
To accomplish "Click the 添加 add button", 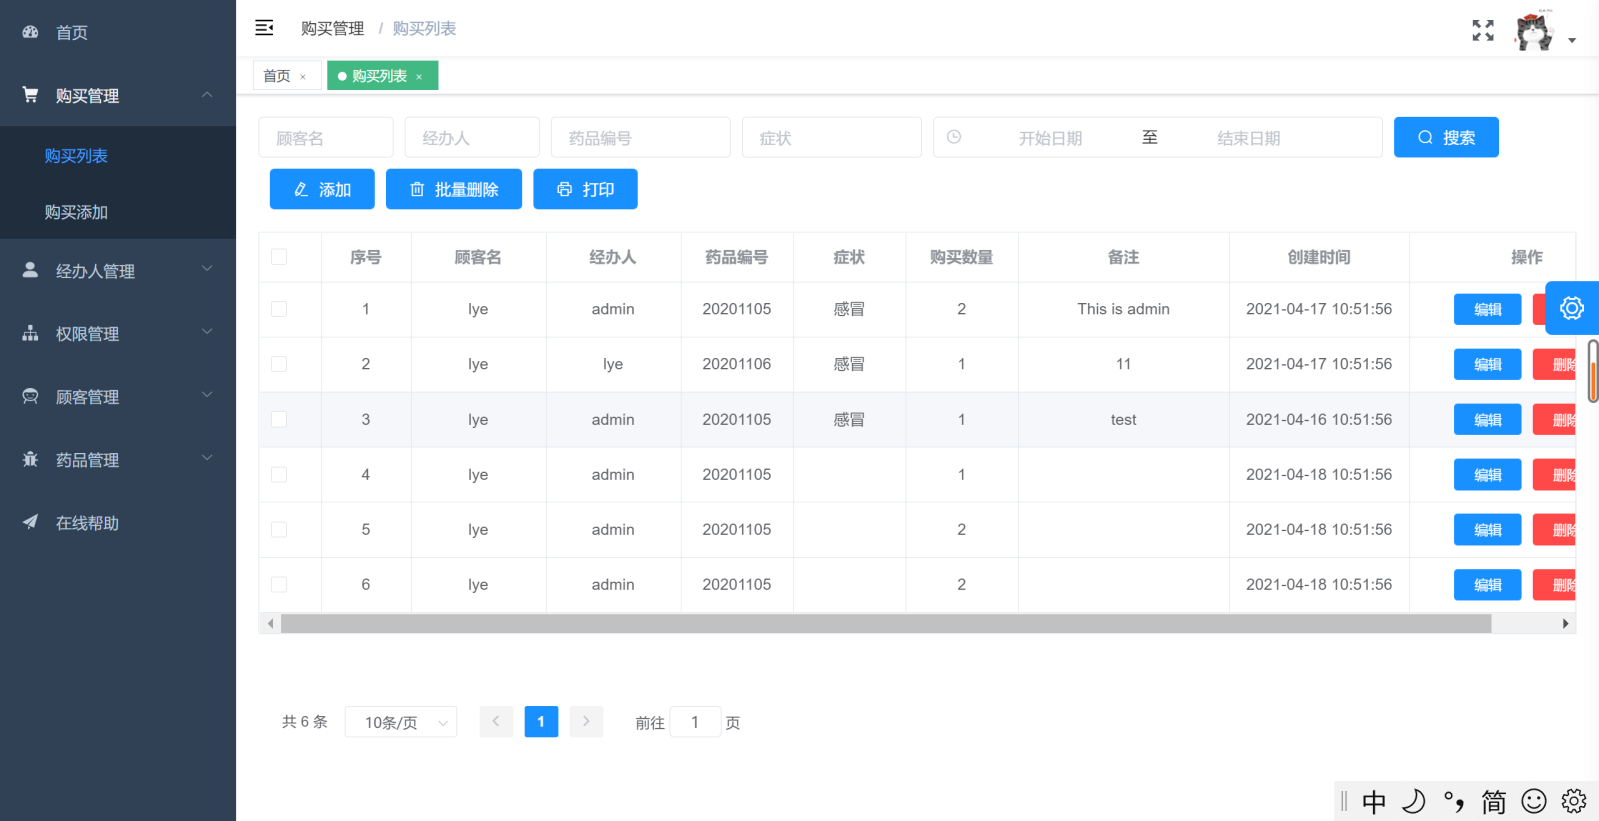I will 322,189.
